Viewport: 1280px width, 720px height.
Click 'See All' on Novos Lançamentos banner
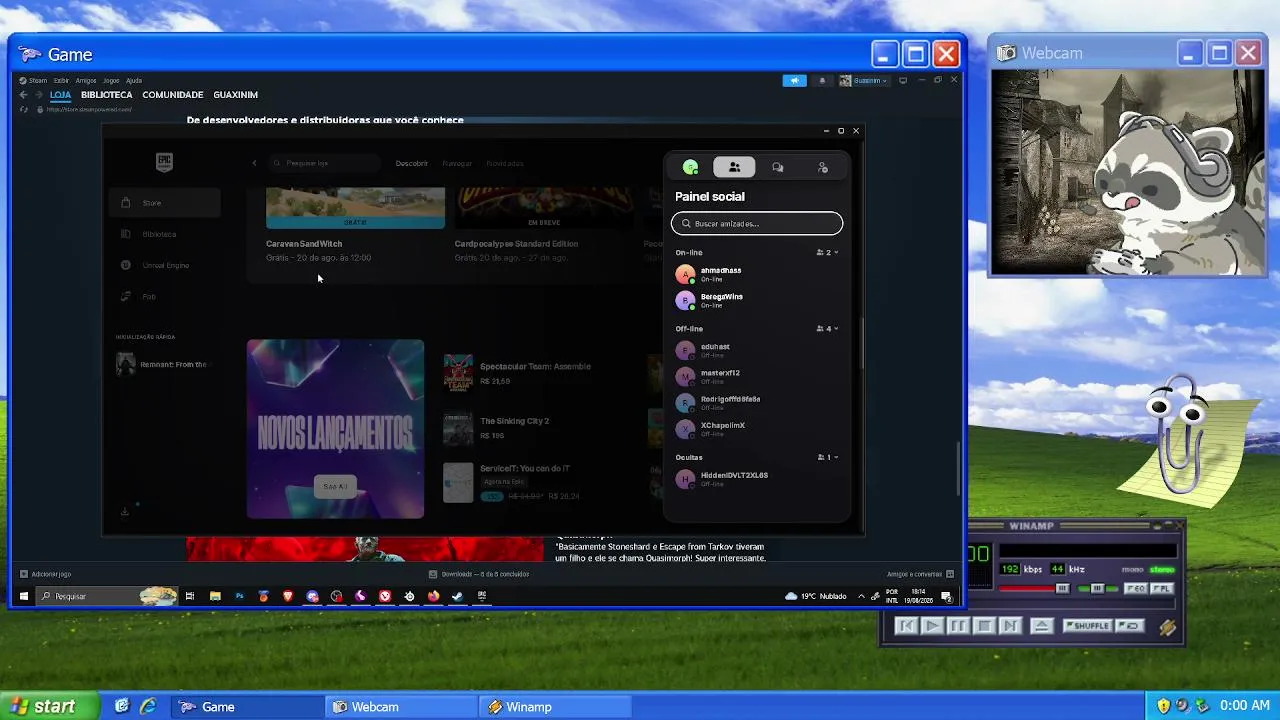335,487
